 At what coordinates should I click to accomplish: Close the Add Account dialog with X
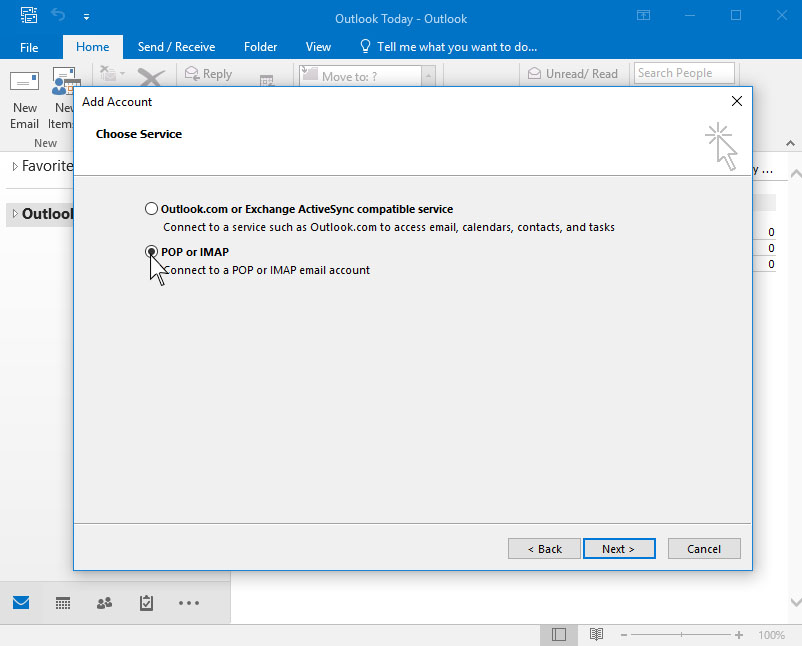point(737,101)
